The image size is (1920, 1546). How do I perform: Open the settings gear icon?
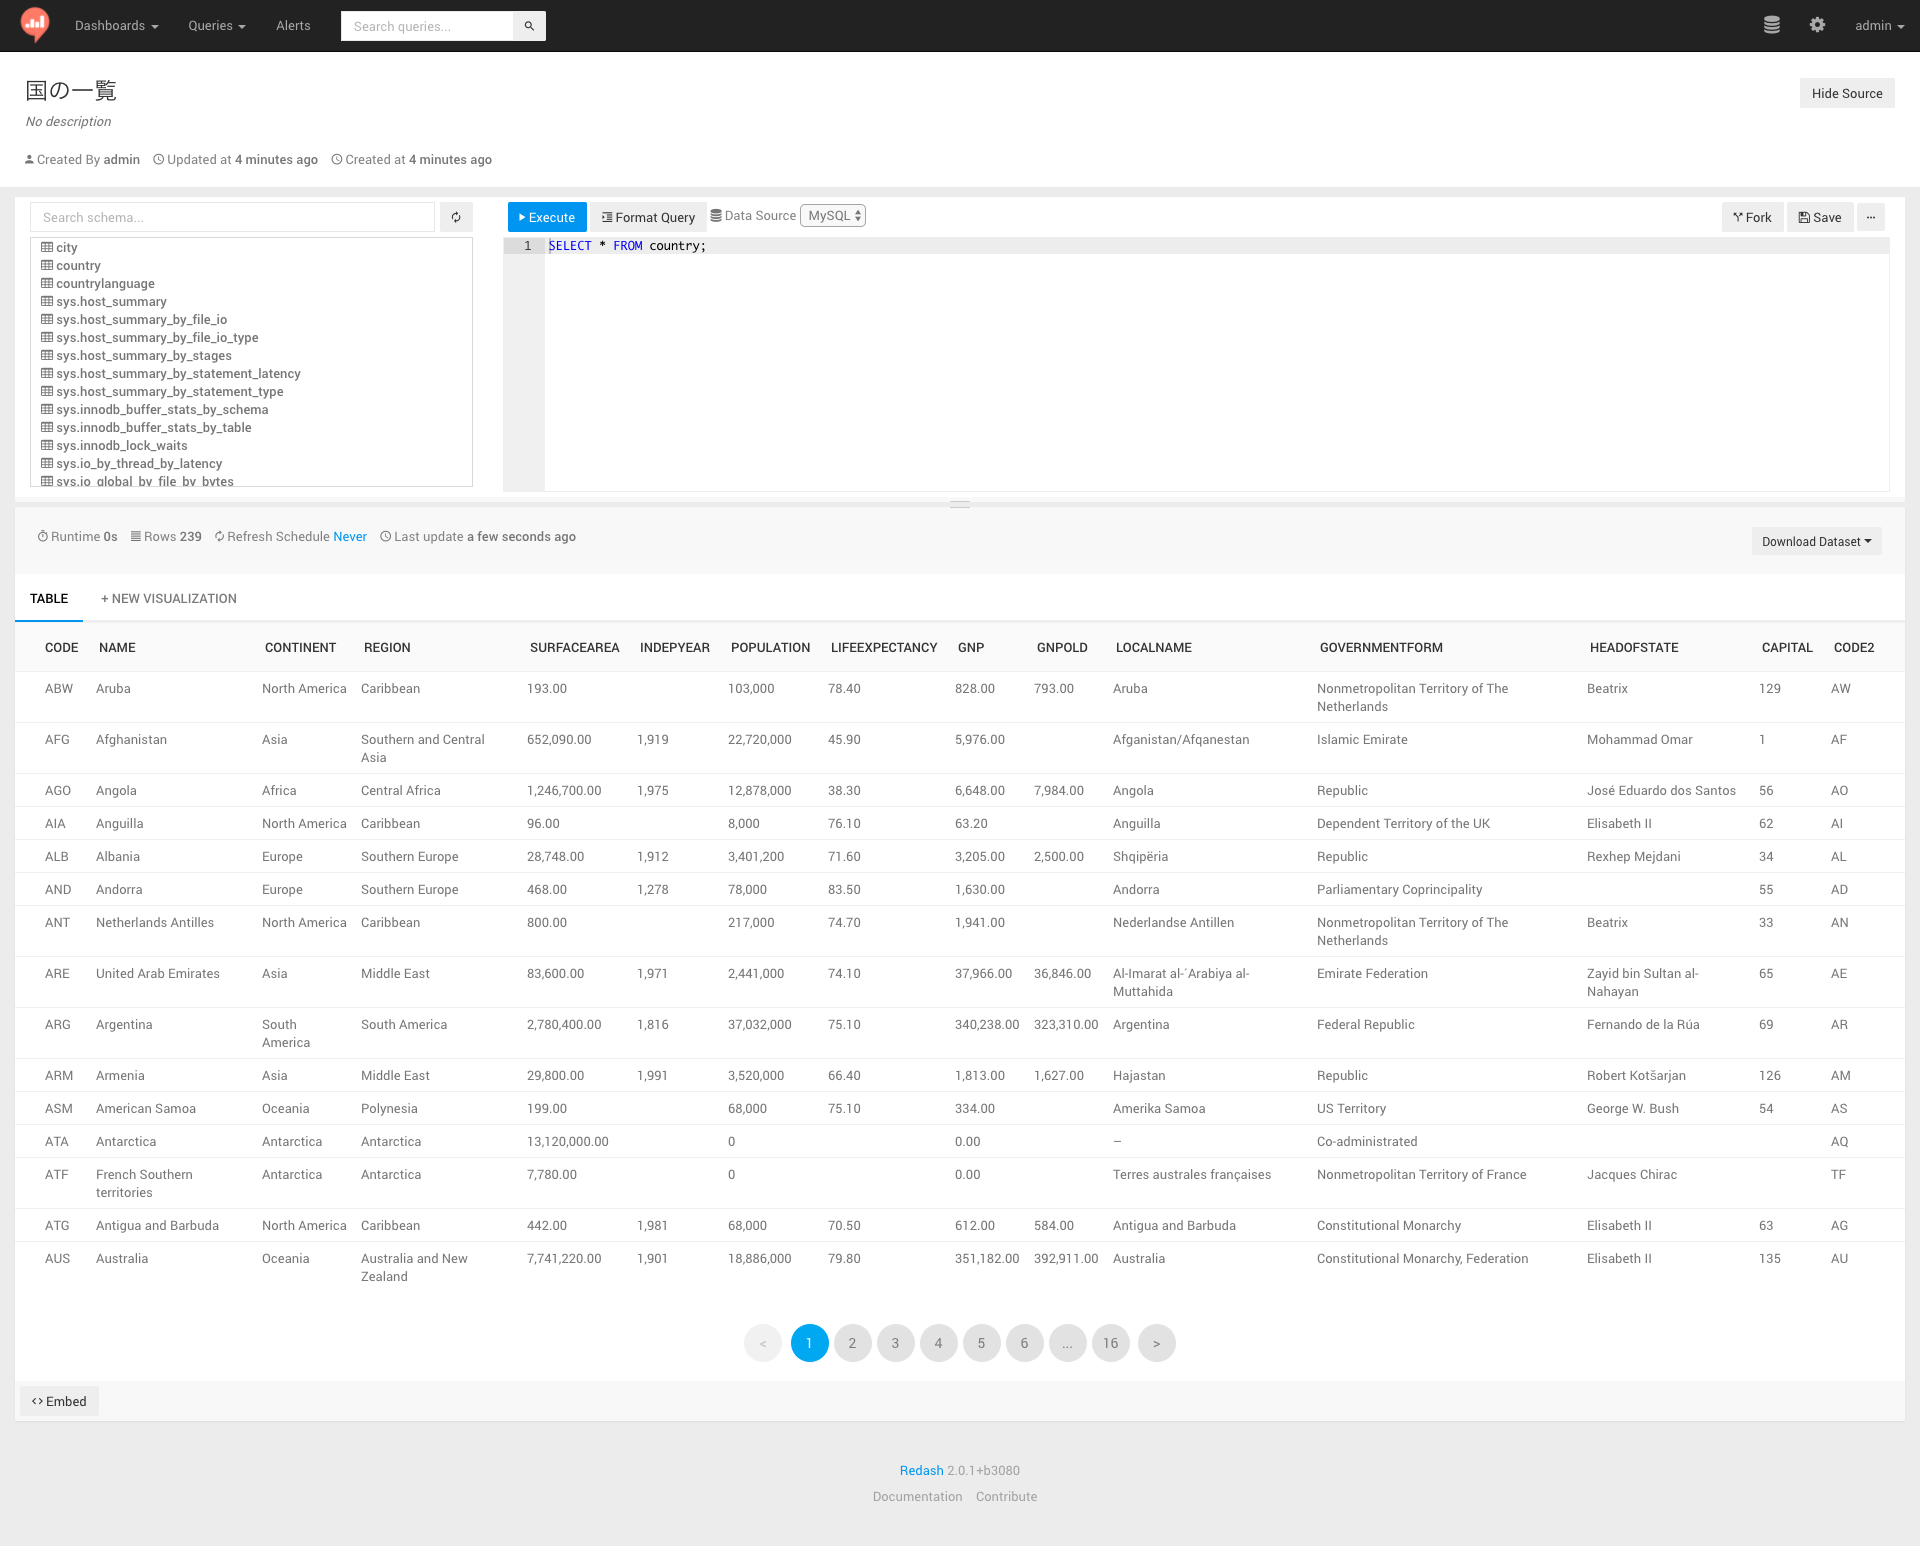coord(1817,26)
